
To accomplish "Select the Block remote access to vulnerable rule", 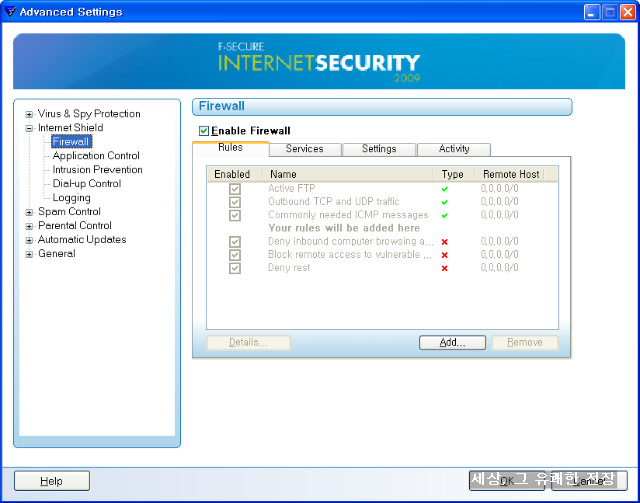I will 350,254.
